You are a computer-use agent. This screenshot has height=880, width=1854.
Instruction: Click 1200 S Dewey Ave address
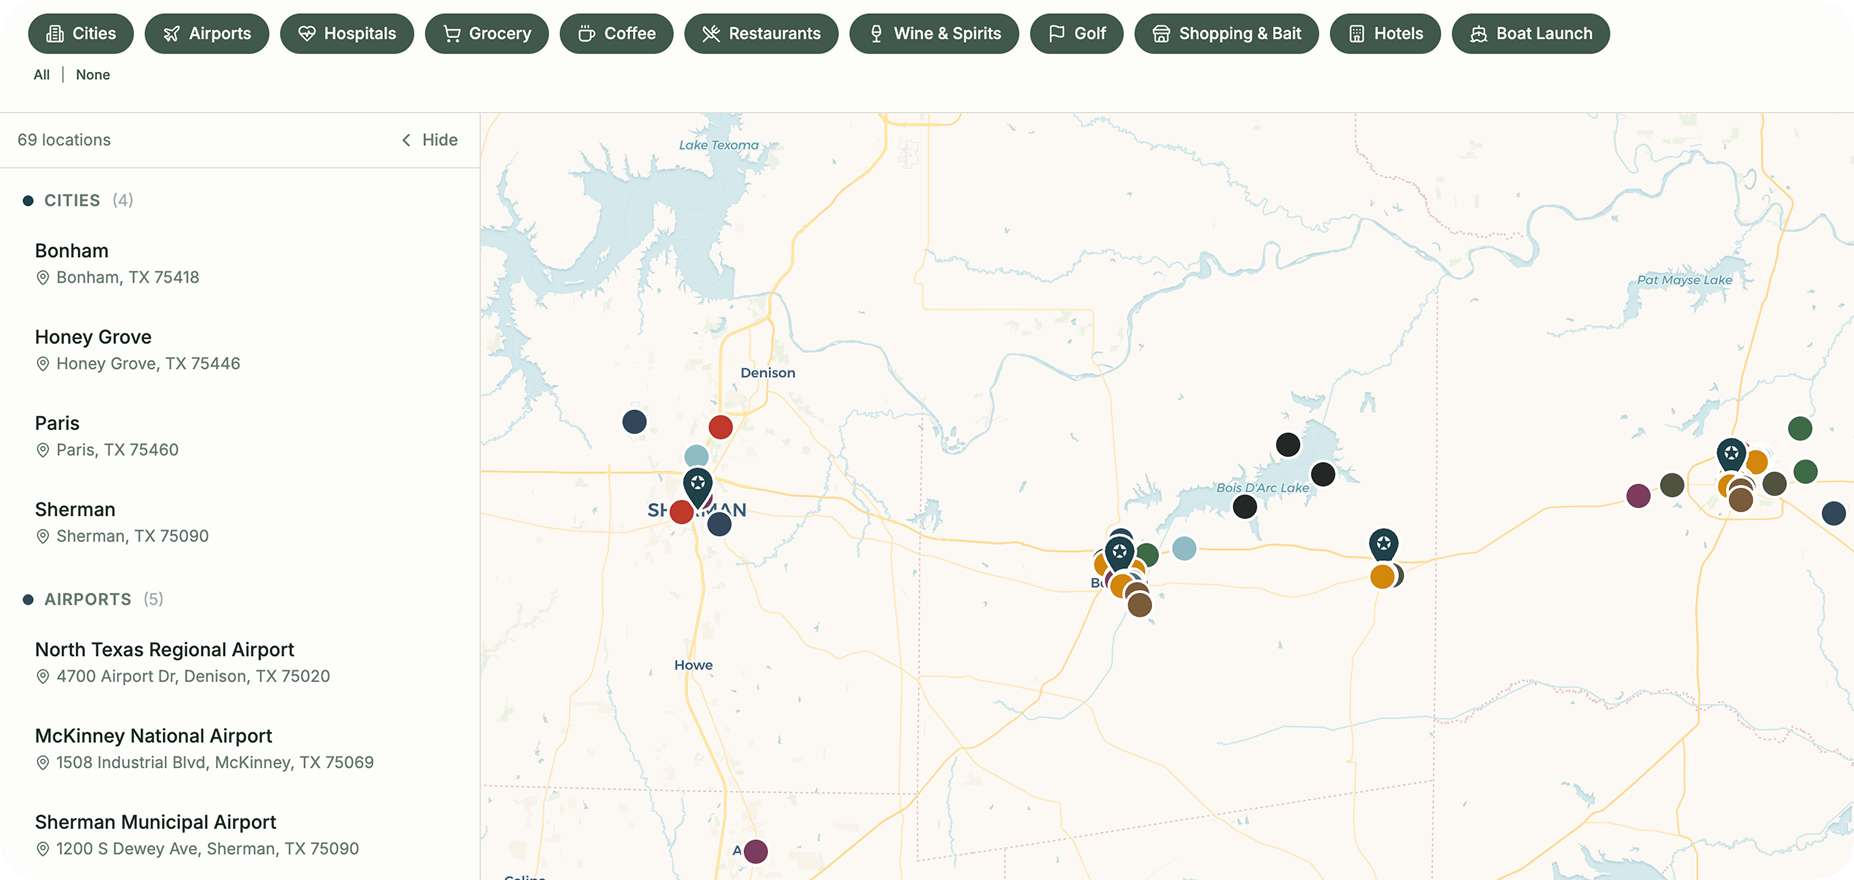coord(207,849)
